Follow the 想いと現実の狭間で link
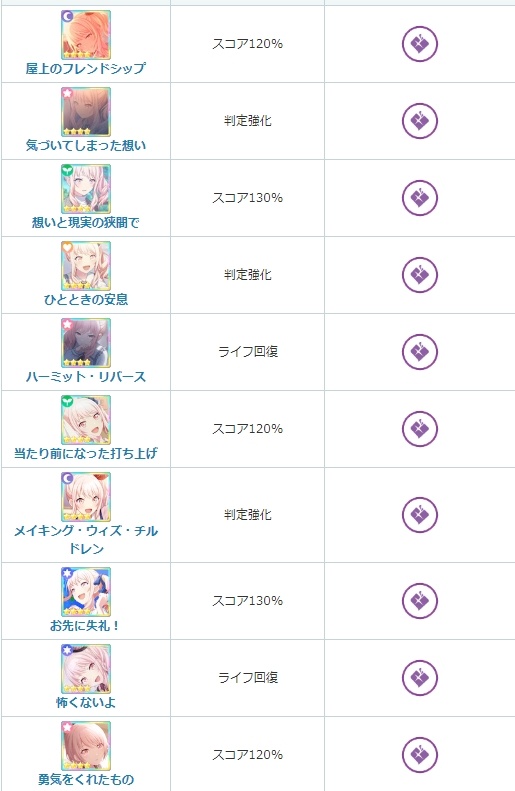This screenshot has height=791, width=515. [86, 222]
